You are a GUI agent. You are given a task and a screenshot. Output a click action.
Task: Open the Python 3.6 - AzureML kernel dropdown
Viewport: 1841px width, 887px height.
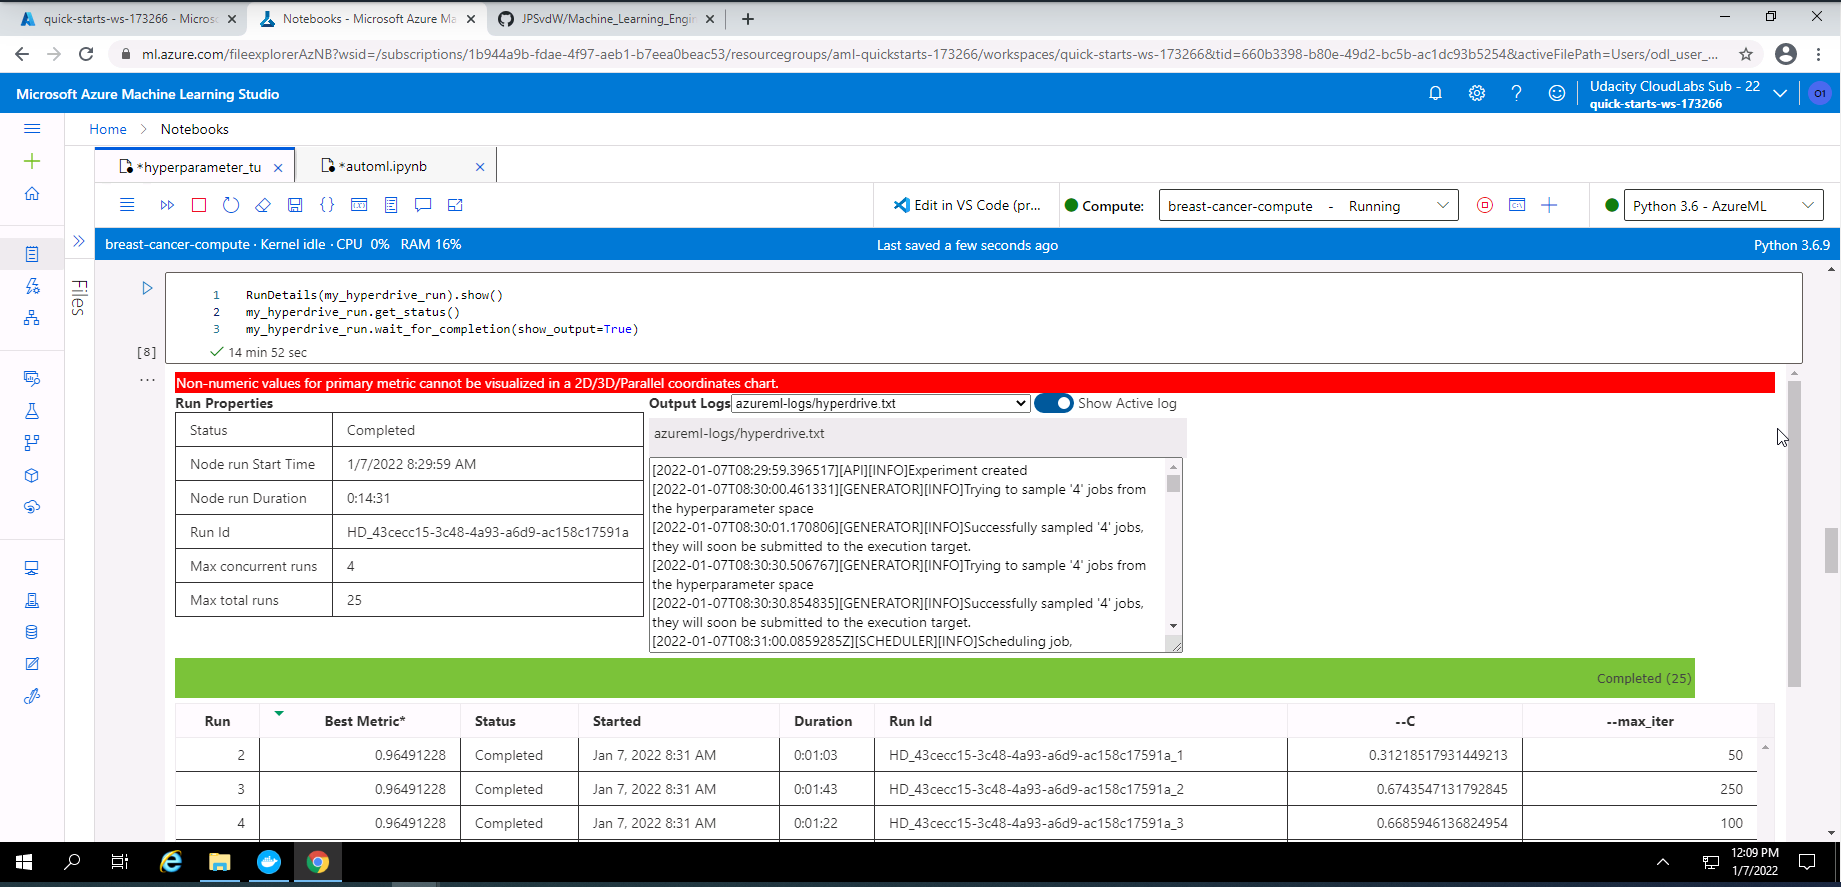point(1723,206)
